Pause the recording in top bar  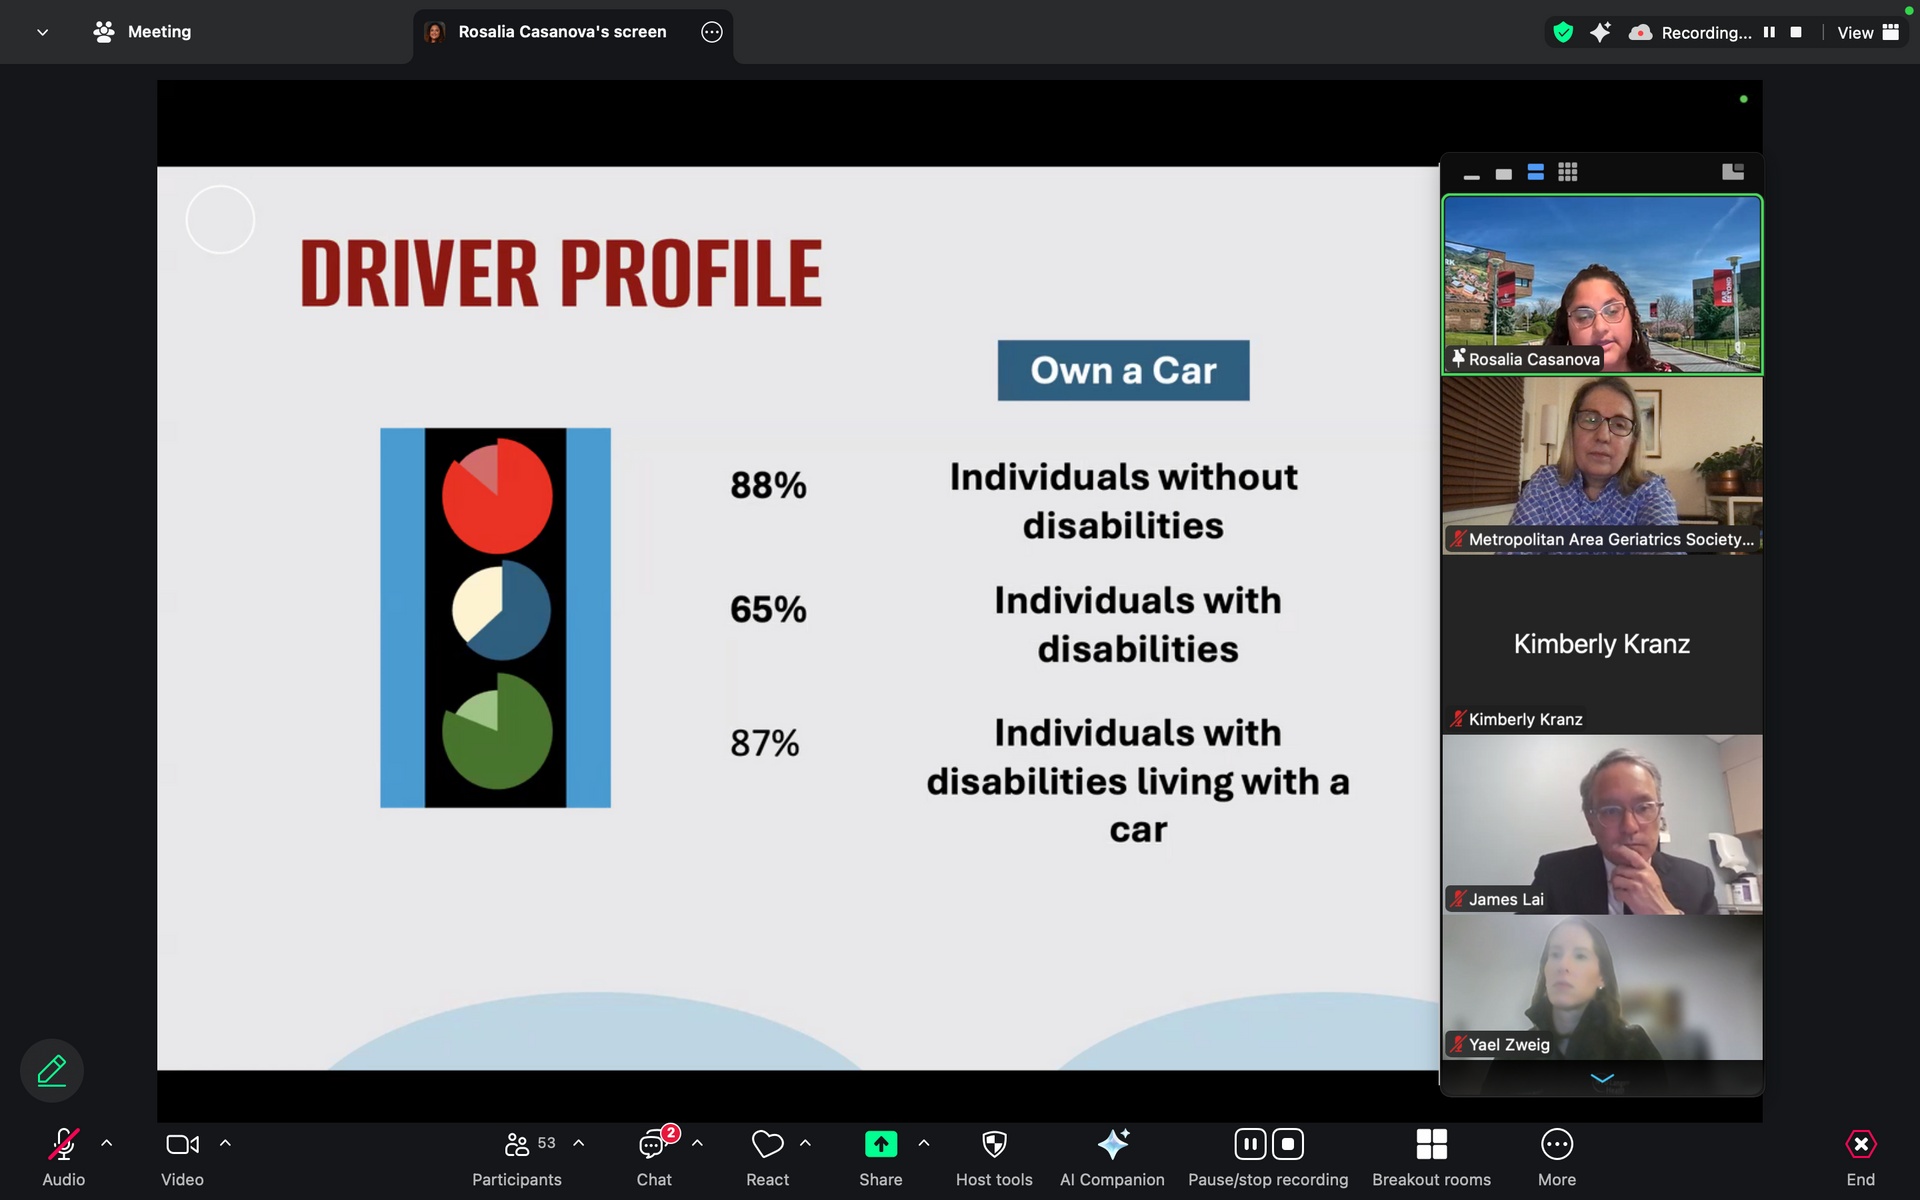point(1769,32)
